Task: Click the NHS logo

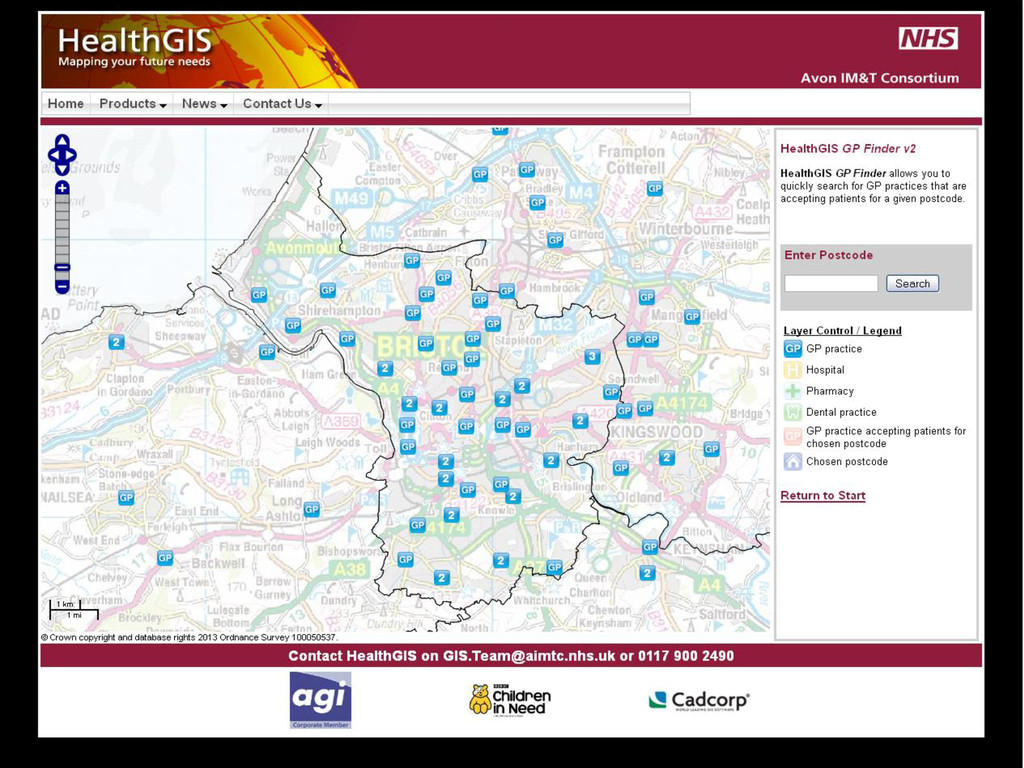Action: (928, 39)
